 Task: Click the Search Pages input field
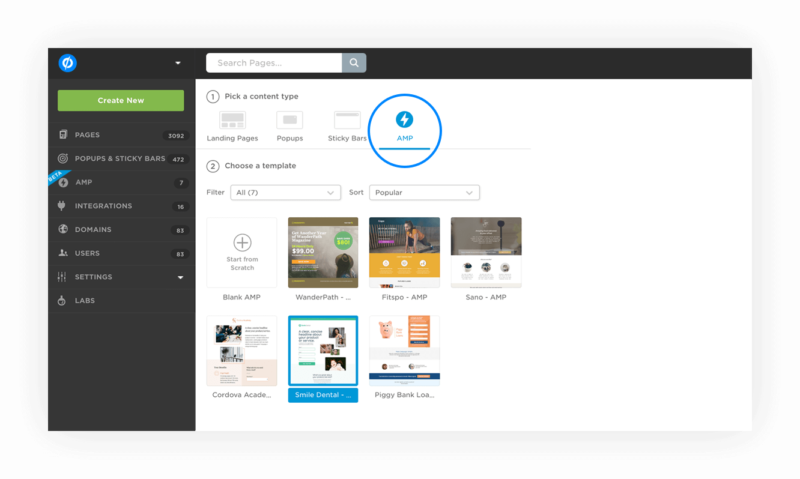coord(274,63)
